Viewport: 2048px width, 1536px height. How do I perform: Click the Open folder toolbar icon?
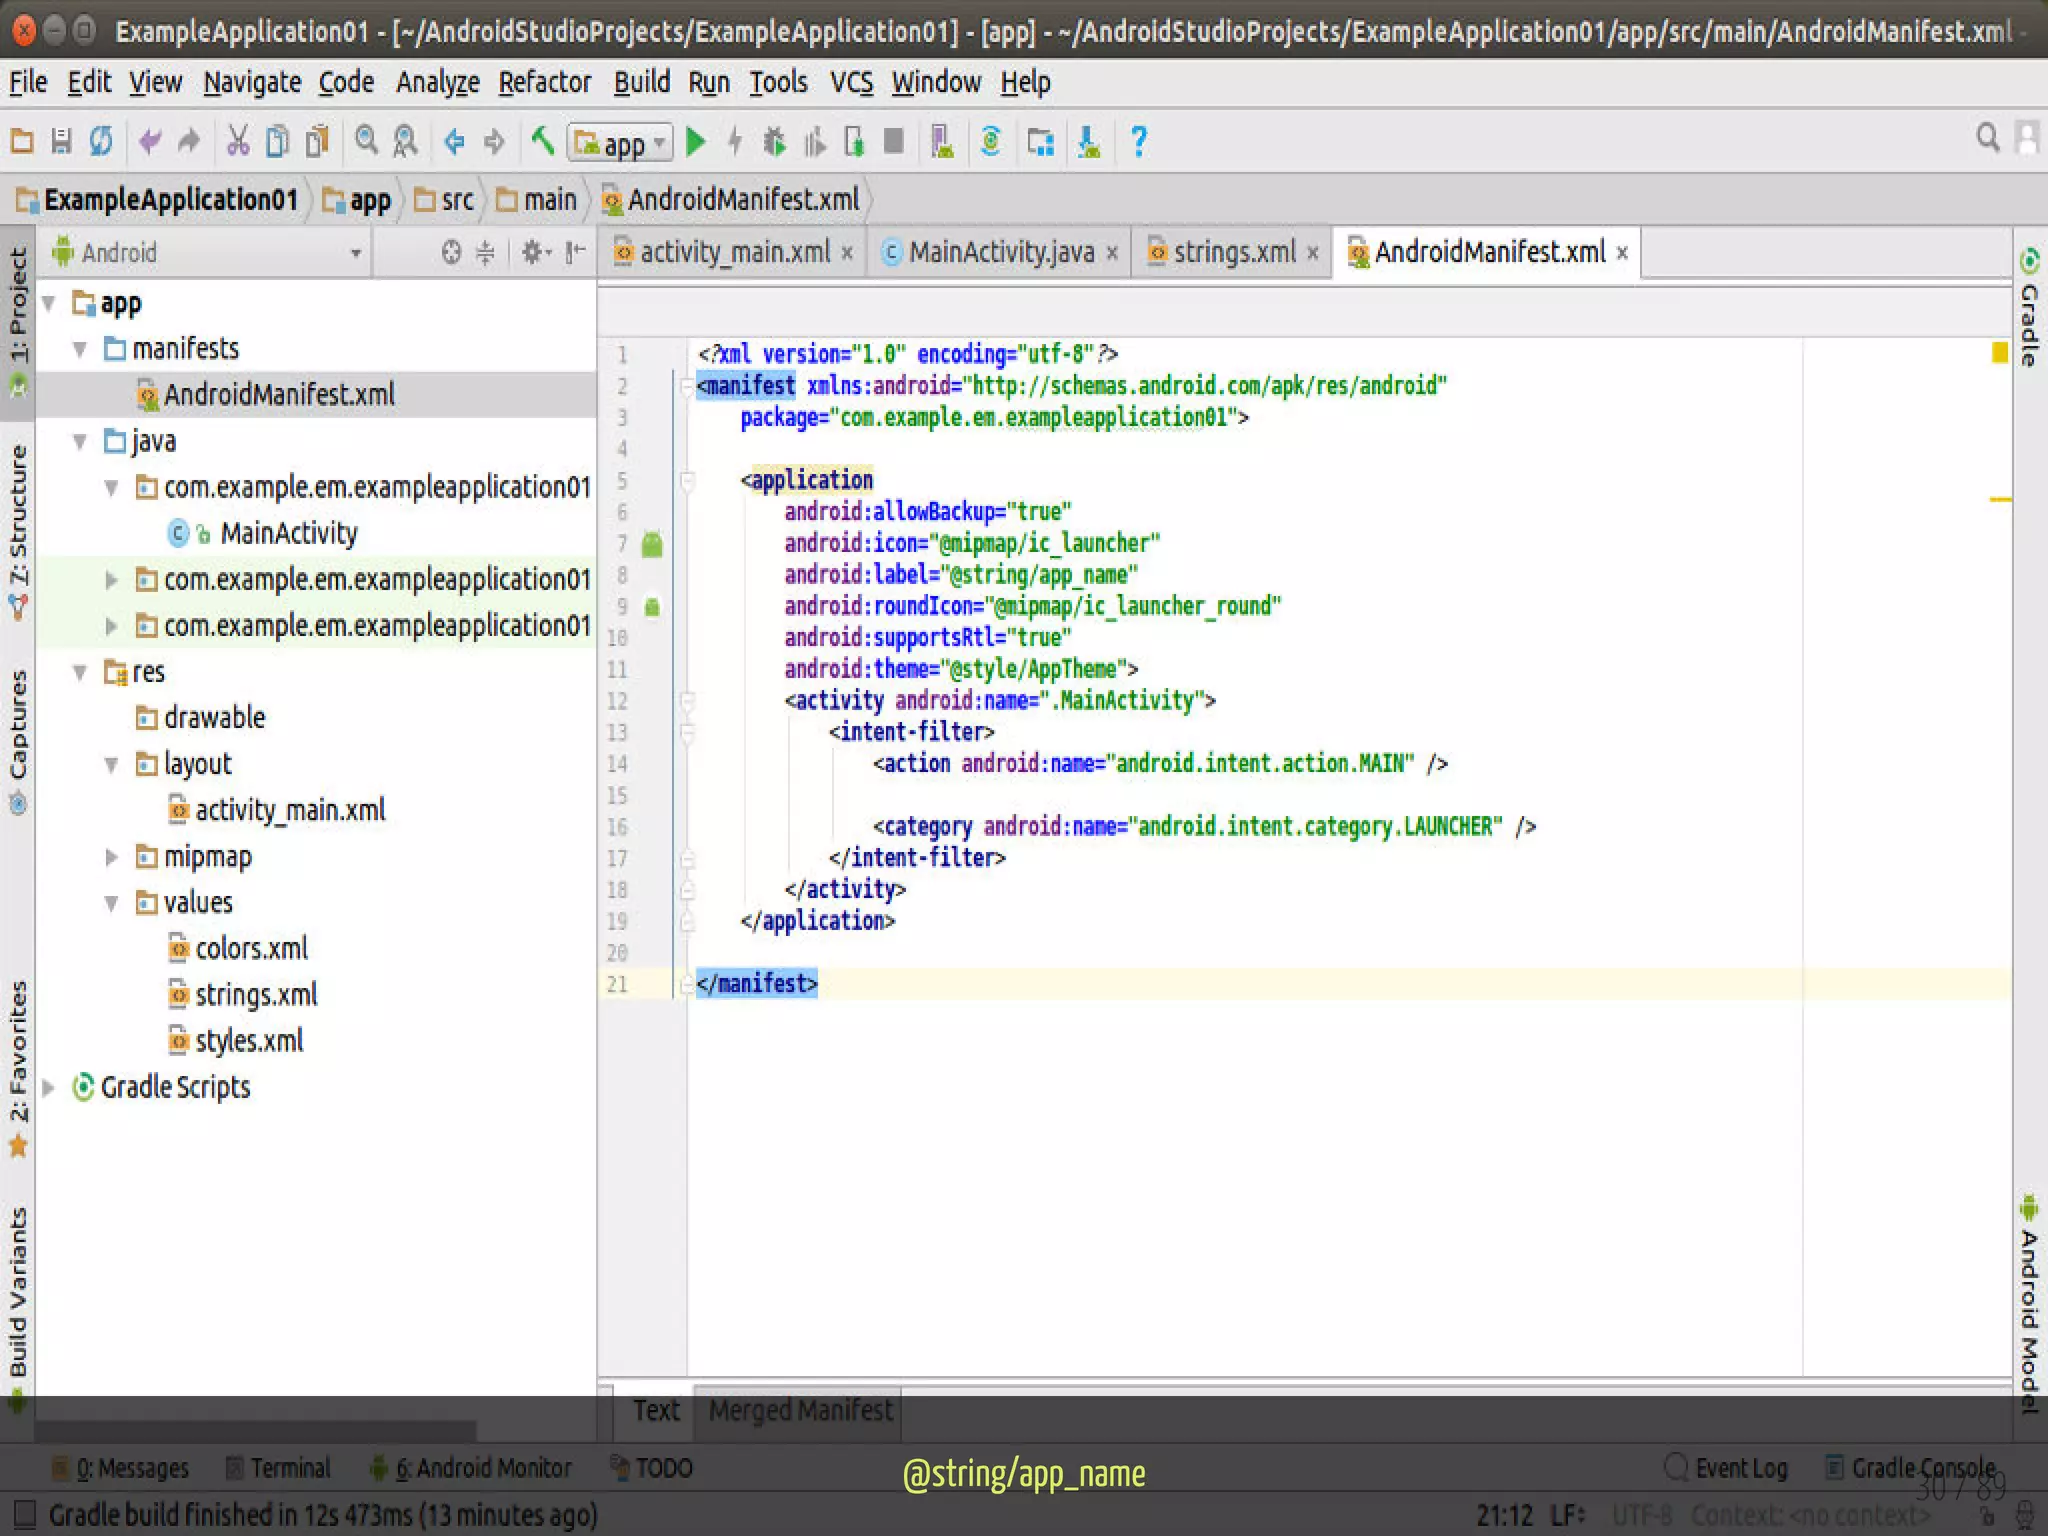(x=22, y=141)
